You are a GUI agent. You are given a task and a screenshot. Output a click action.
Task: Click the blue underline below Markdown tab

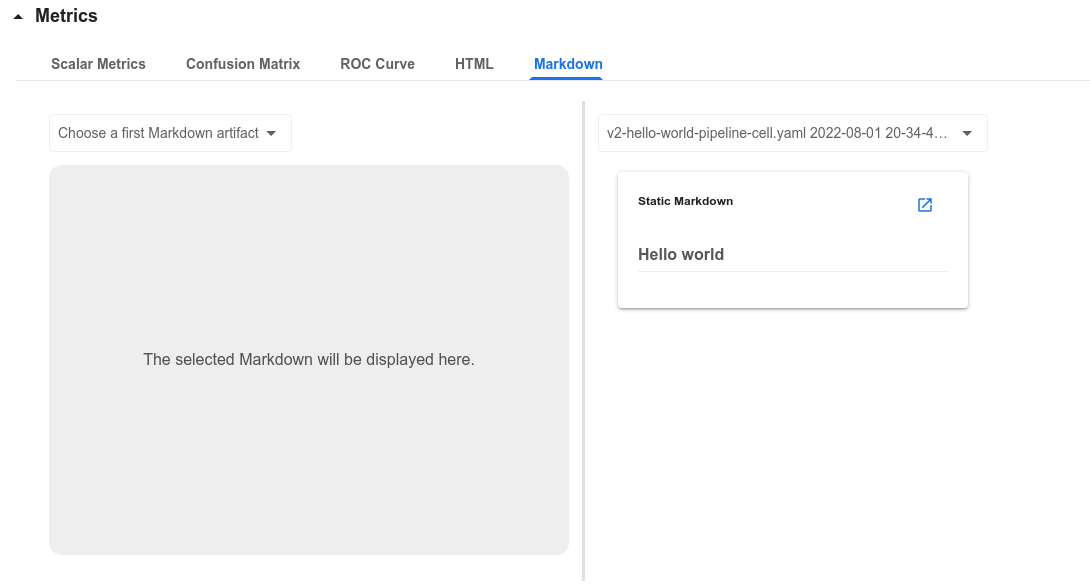[568, 78]
